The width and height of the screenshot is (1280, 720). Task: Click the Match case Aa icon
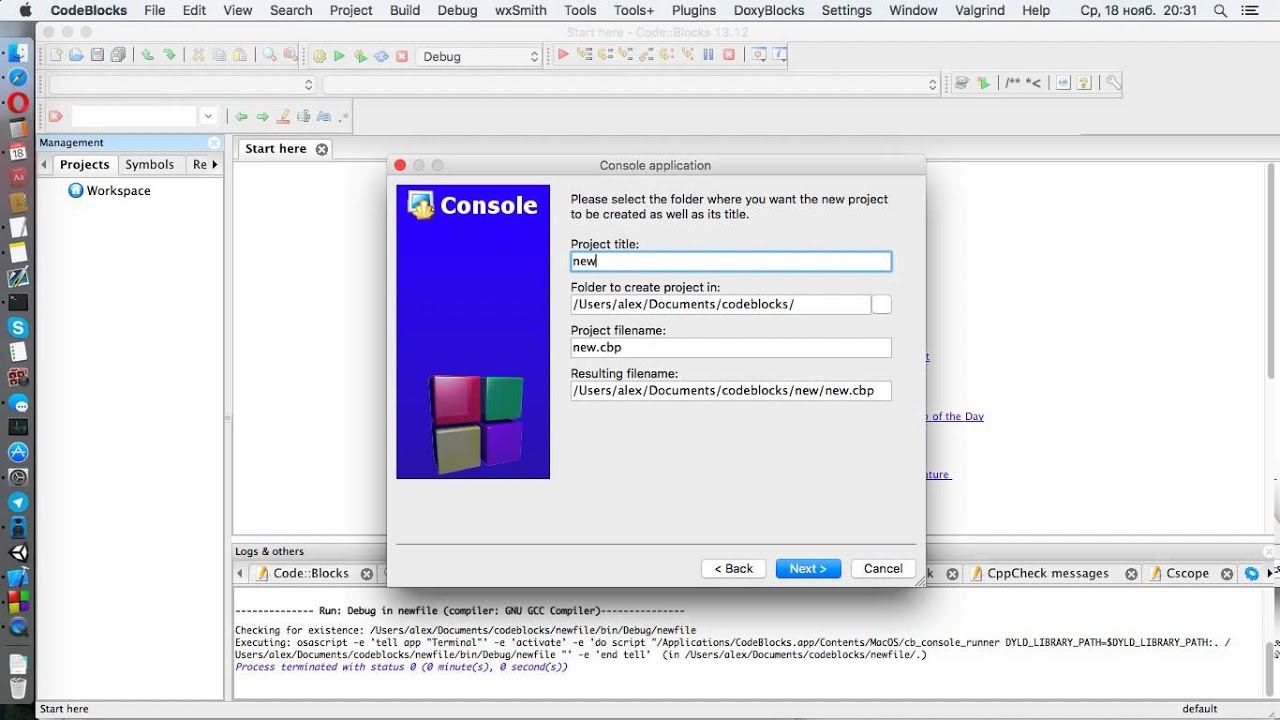[324, 117]
